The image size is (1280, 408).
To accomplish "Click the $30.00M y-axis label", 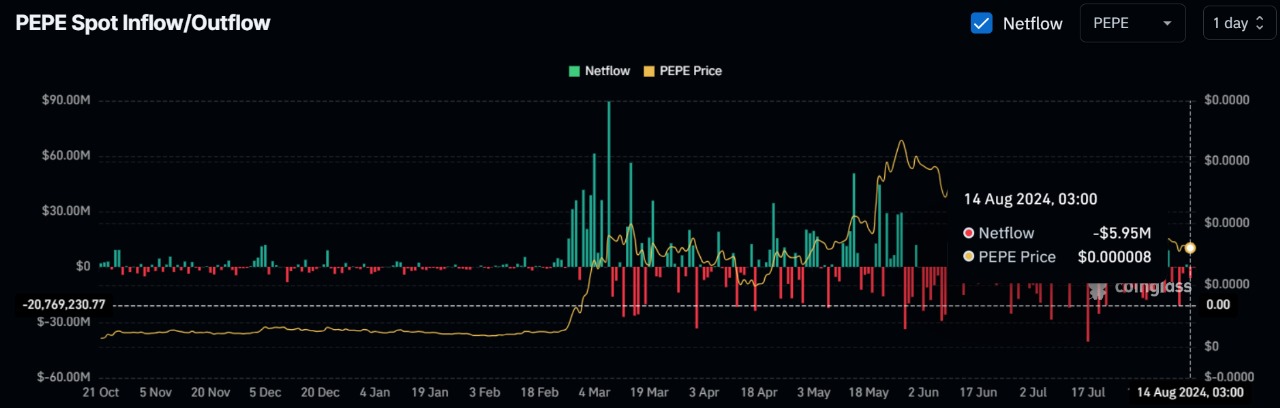I will (x=66, y=211).
